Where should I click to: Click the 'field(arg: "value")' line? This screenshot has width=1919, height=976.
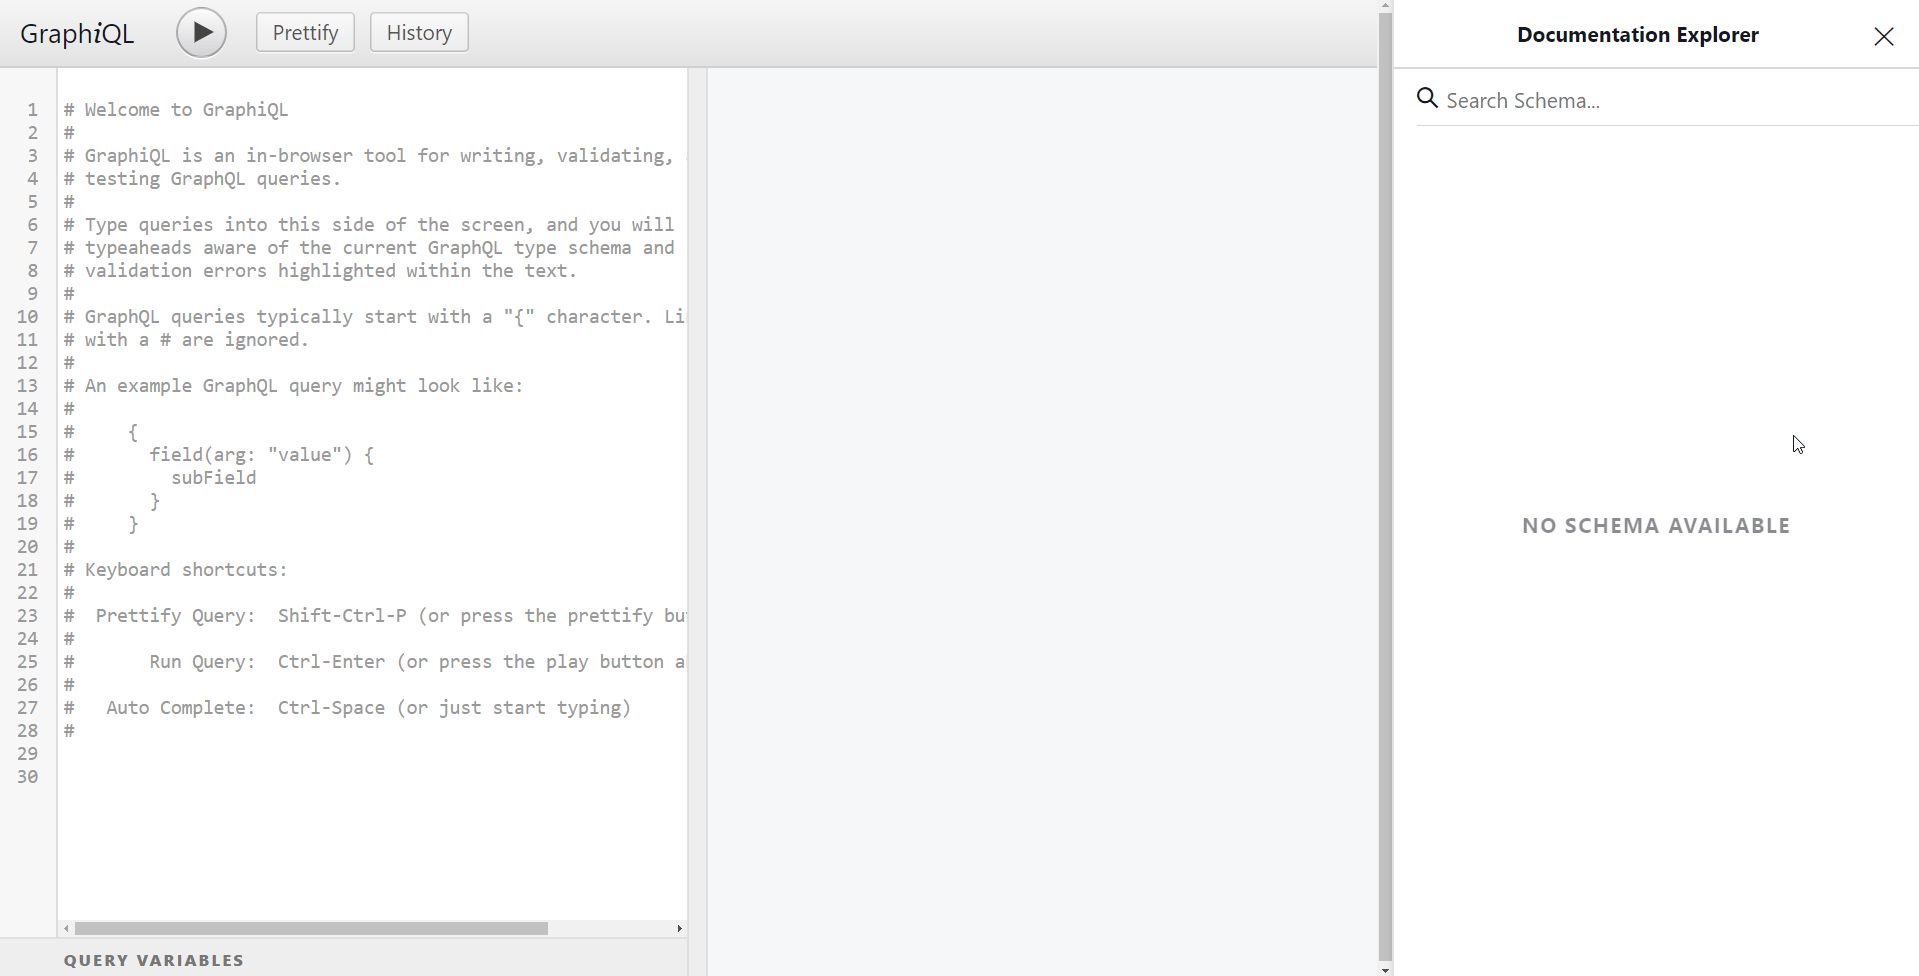pos(262,455)
